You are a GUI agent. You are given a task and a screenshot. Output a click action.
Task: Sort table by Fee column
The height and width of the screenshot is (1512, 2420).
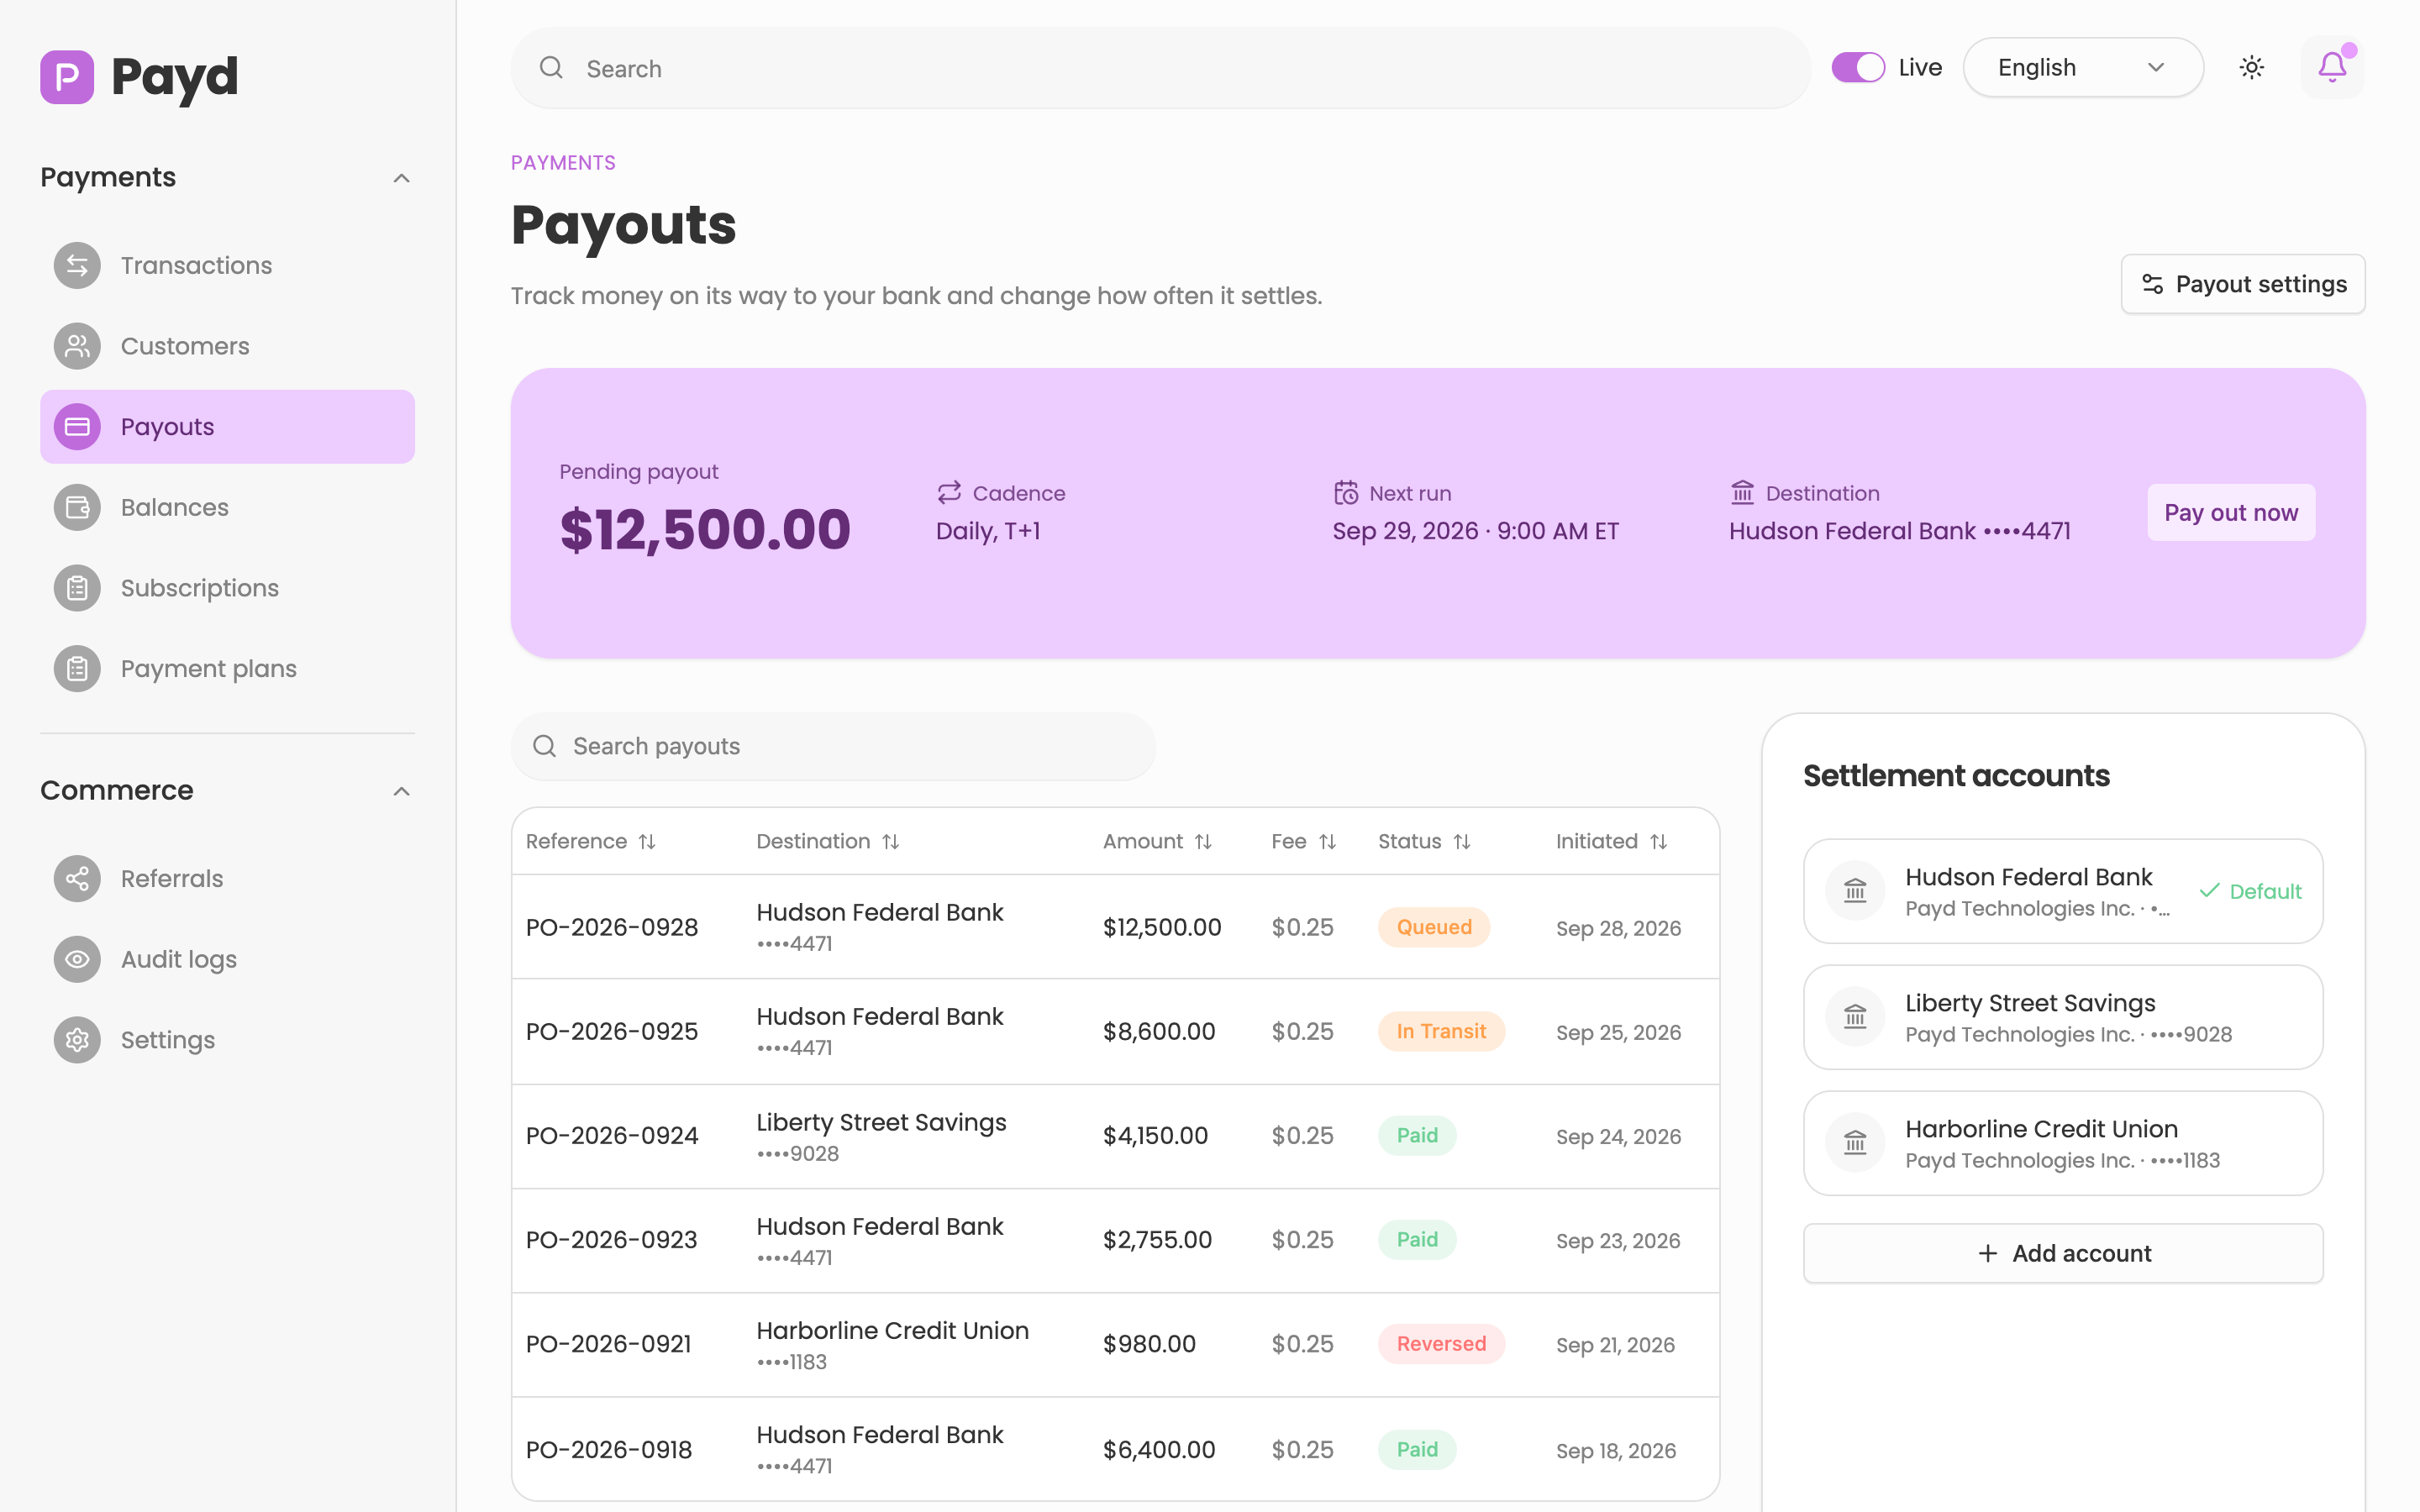[x=1303, y=841]
